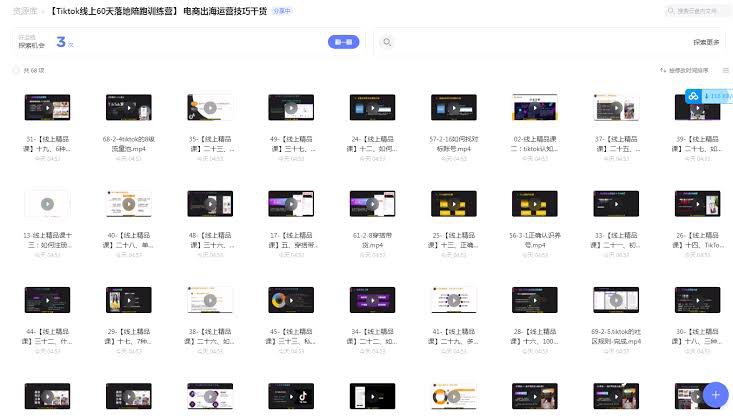Click file name 57-2-1680何找对标账号.mp4

click(454, 144)
